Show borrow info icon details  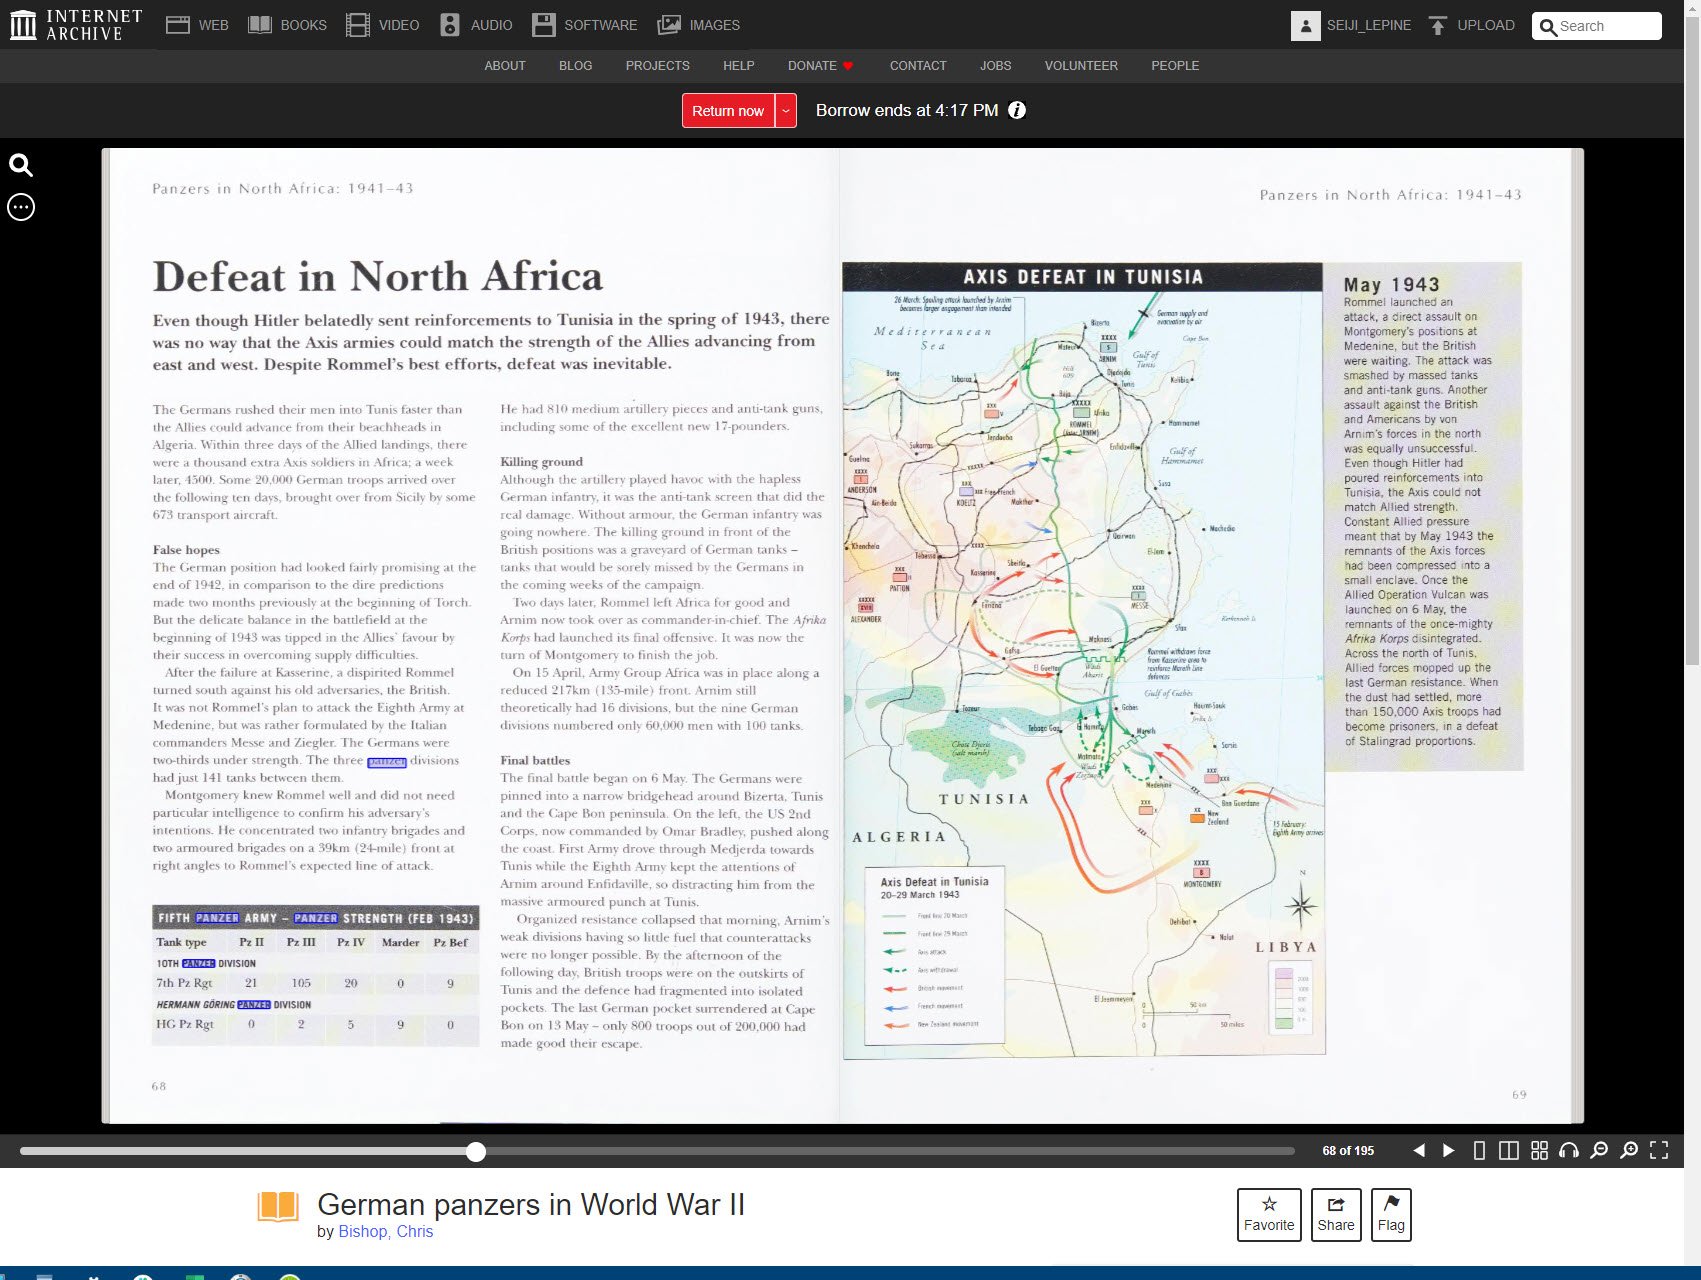point(1017,111)
